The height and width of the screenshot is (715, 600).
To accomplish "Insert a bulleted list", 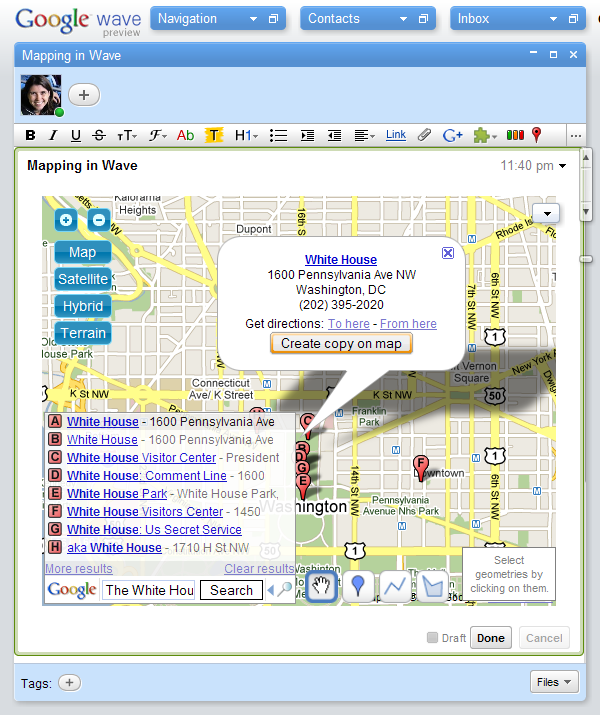I will [278, 135].
